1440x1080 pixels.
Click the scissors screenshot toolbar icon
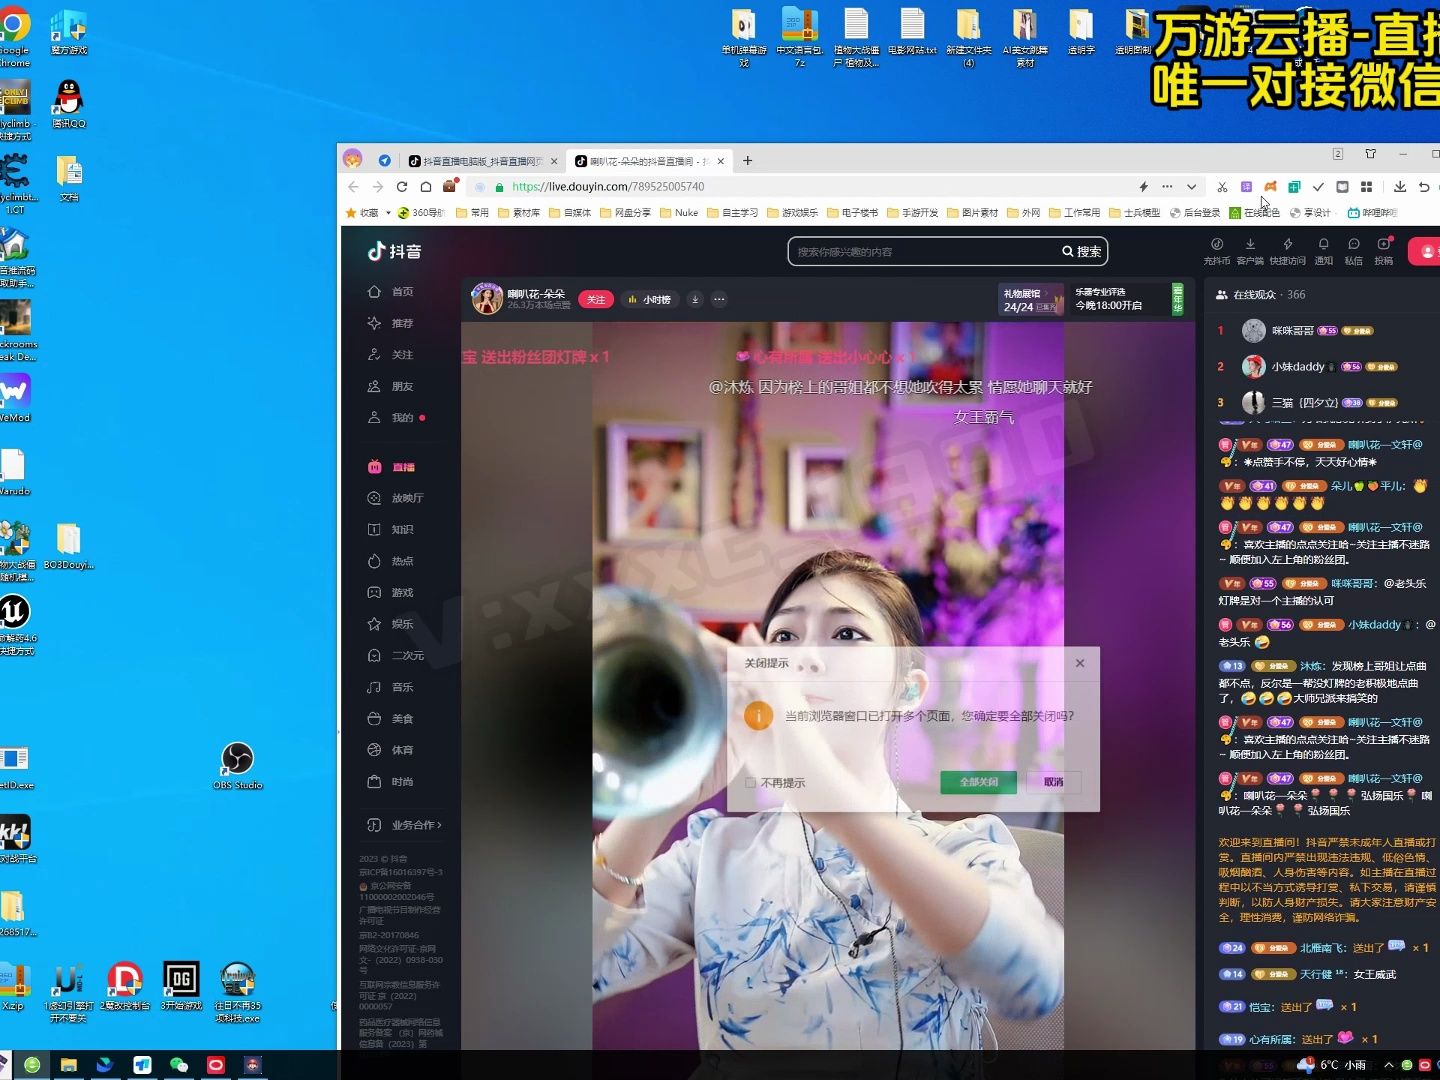pyautogui.click(x=1222, y=187)
